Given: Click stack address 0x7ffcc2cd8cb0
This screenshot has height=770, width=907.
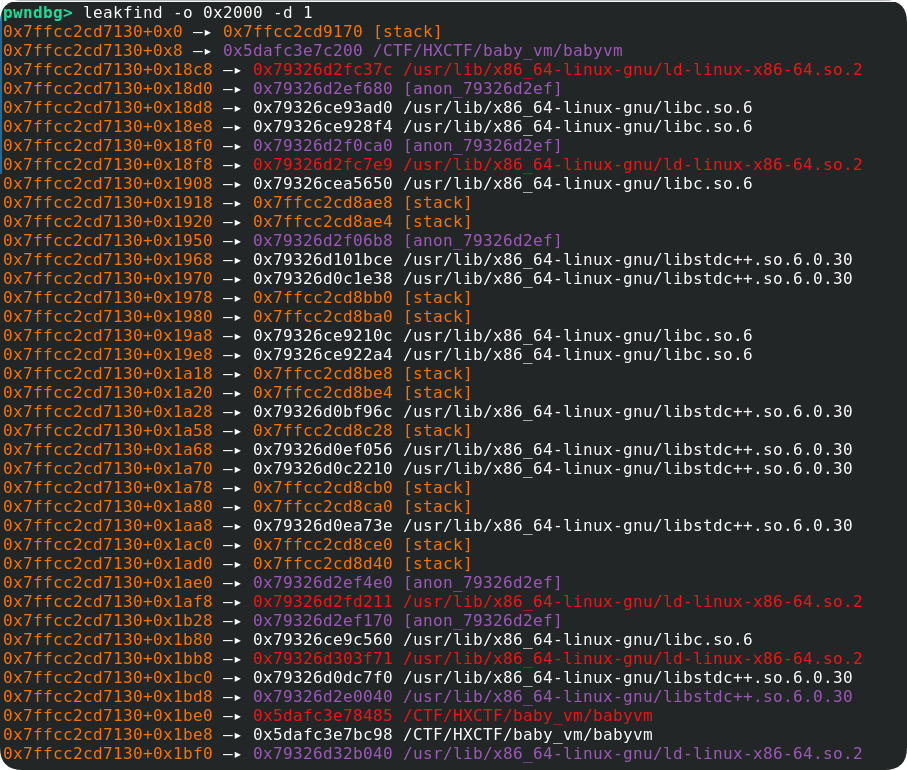Looking at the screenshot, I should click(x=323, y=487).
